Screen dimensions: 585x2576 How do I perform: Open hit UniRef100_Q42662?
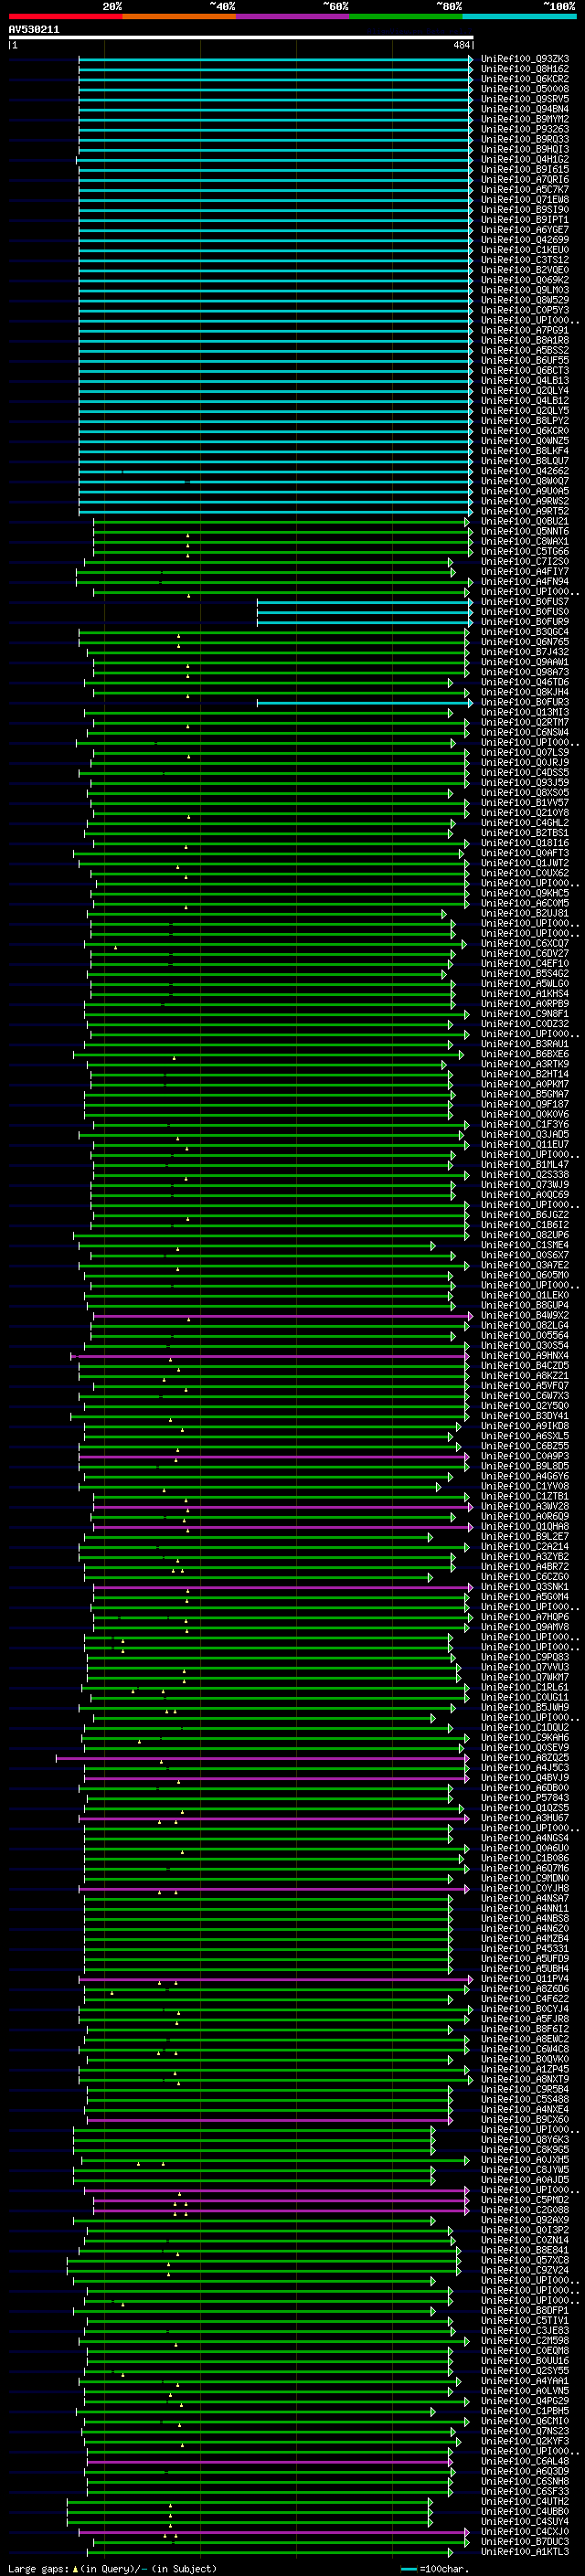(x=525, y=471)
